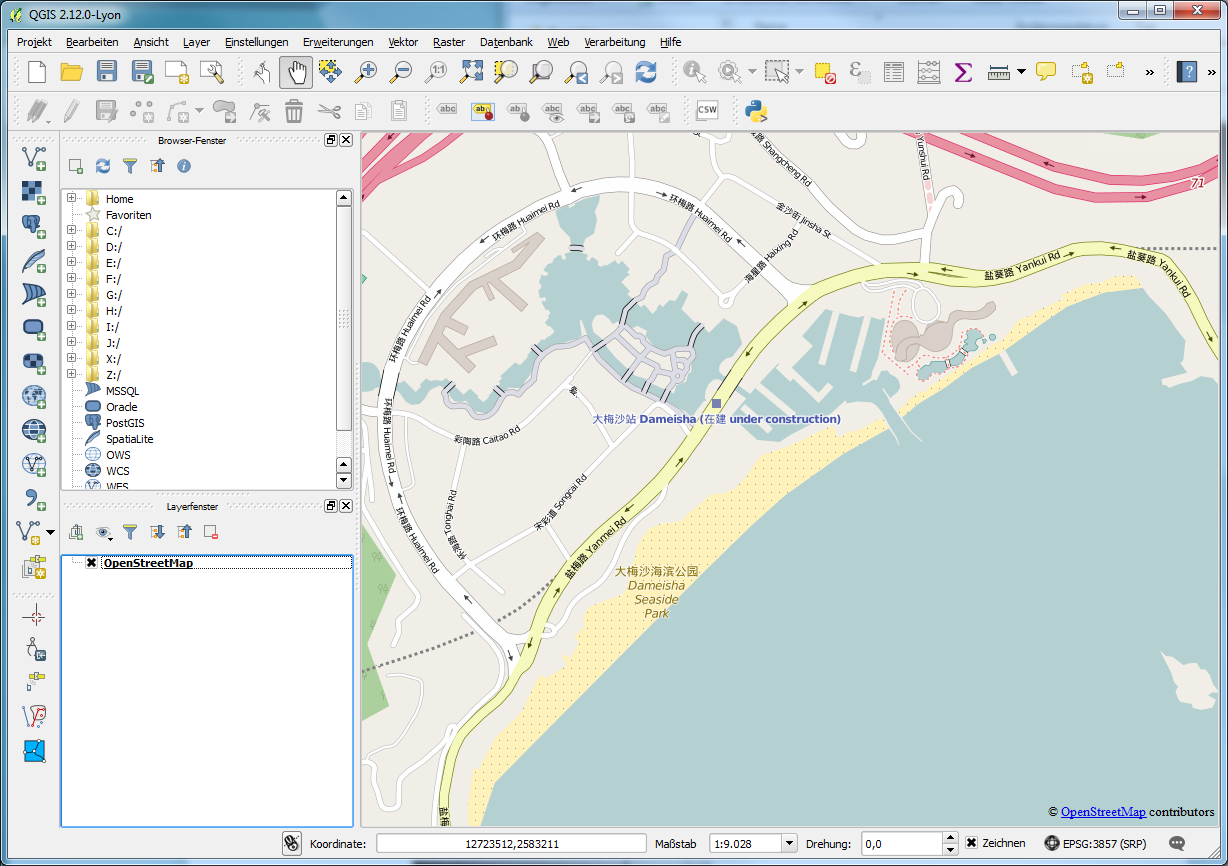Filter the Browser panel with funnel icon

click(x=130, y=166)
